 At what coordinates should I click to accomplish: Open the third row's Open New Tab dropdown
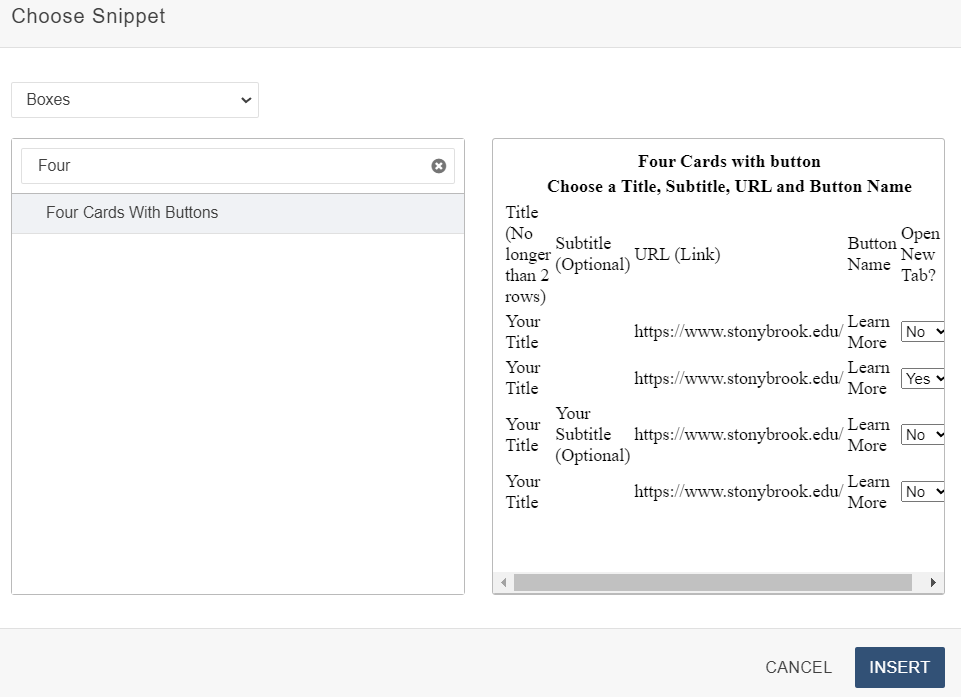[x=922, y=435]
